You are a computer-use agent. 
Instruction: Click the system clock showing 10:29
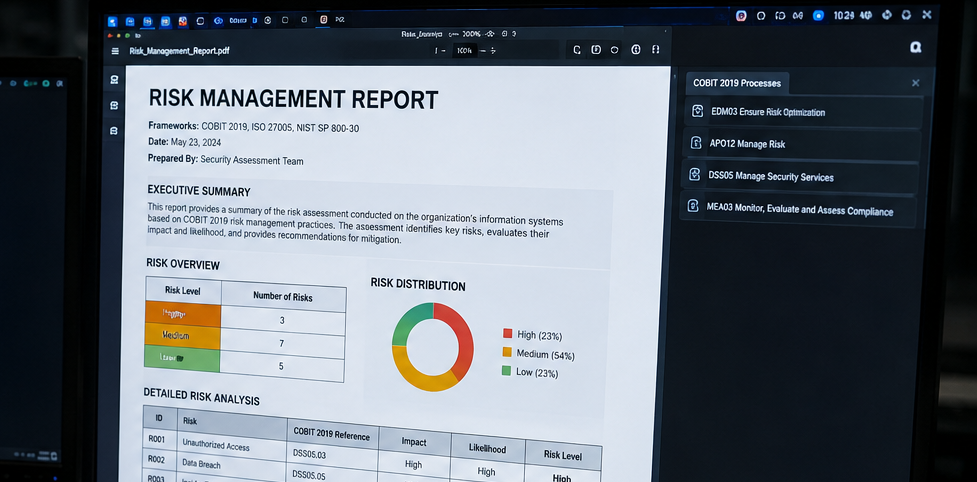tap(844, 16)
